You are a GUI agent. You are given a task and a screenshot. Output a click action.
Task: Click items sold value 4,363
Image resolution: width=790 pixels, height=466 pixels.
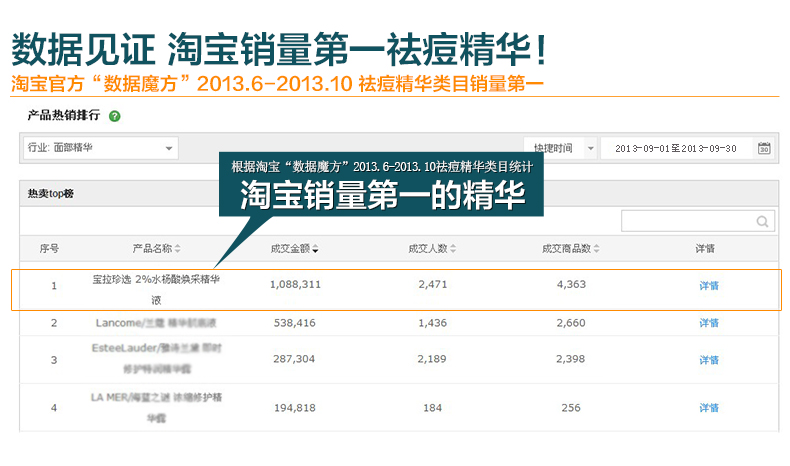(x=571, y=285)
